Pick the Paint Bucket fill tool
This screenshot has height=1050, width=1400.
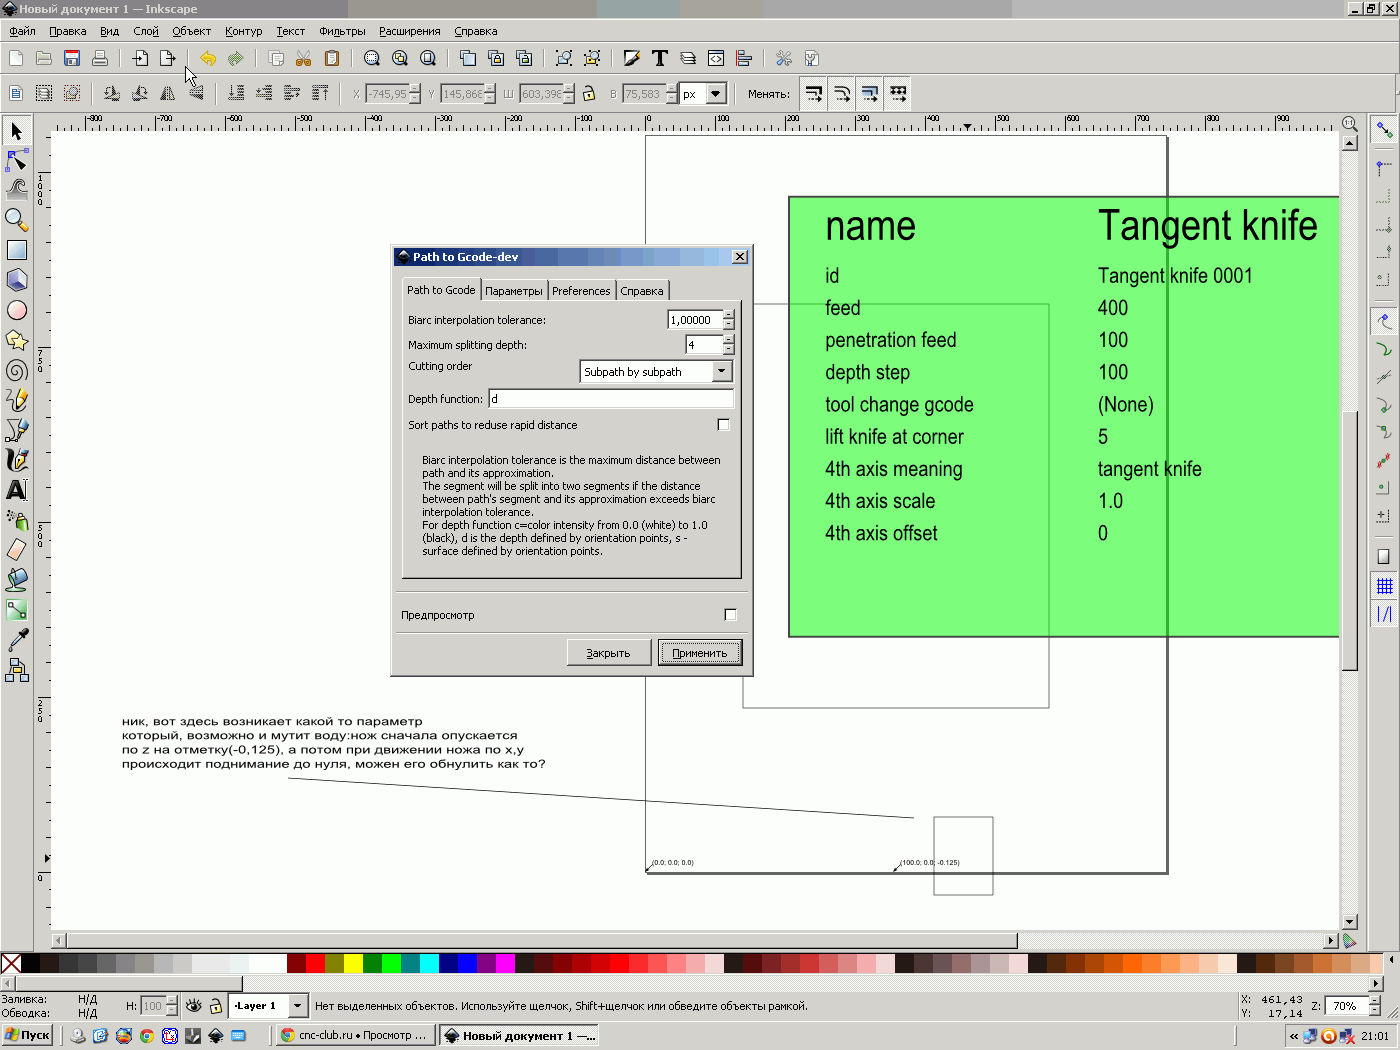16,580
